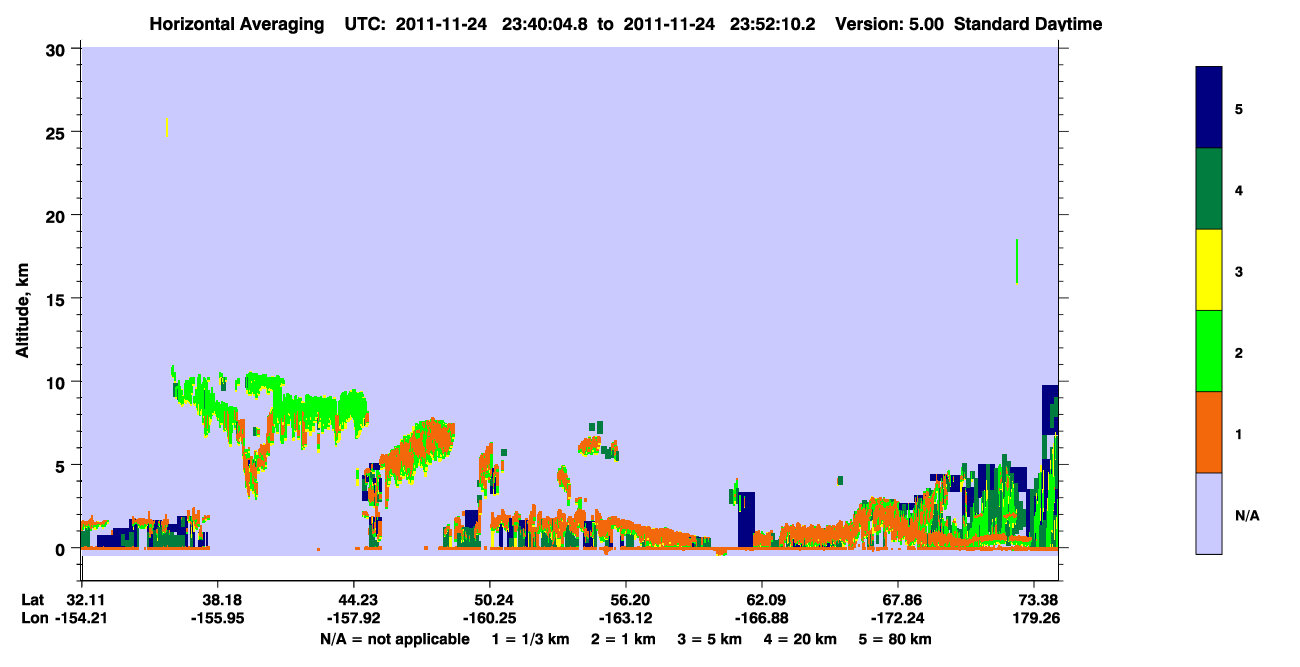Click the altitude tick label 30
Viewport: 1300px width, 667px height.
(58, 49)
